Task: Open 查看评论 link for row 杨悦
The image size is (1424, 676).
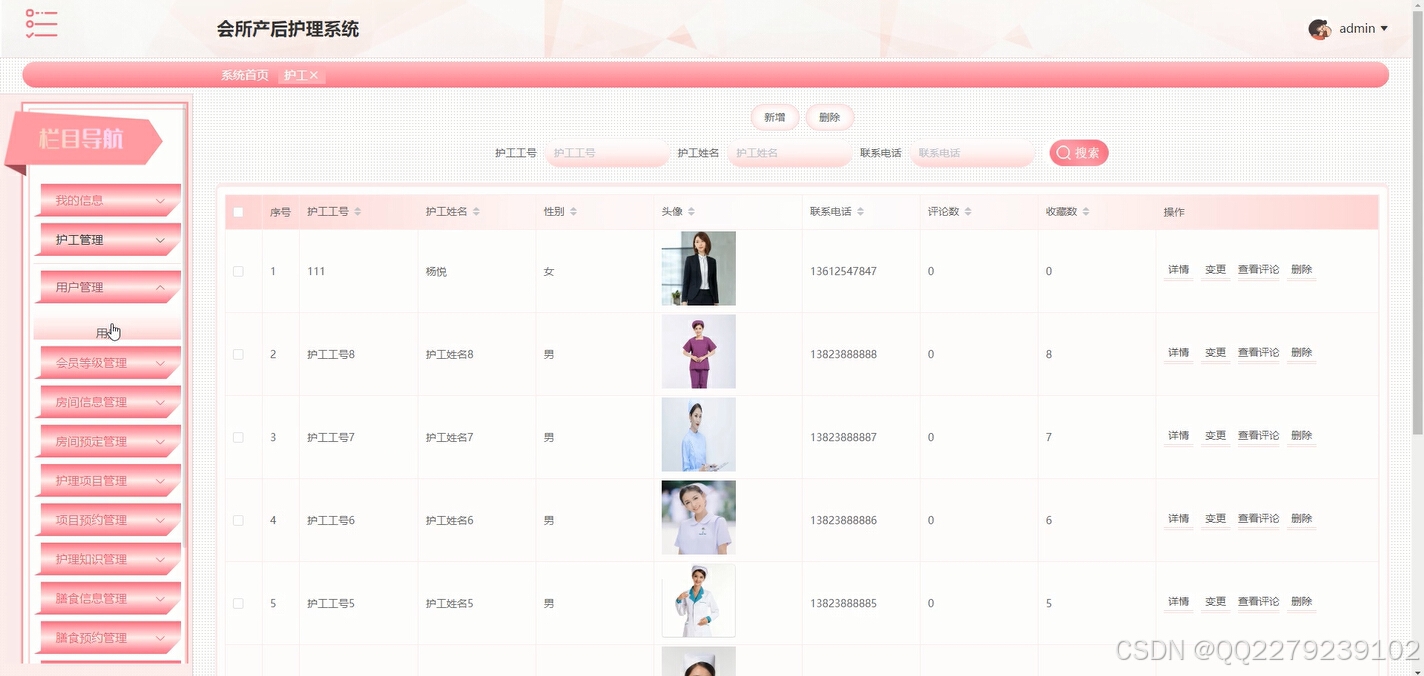Action: (1258, 270)
